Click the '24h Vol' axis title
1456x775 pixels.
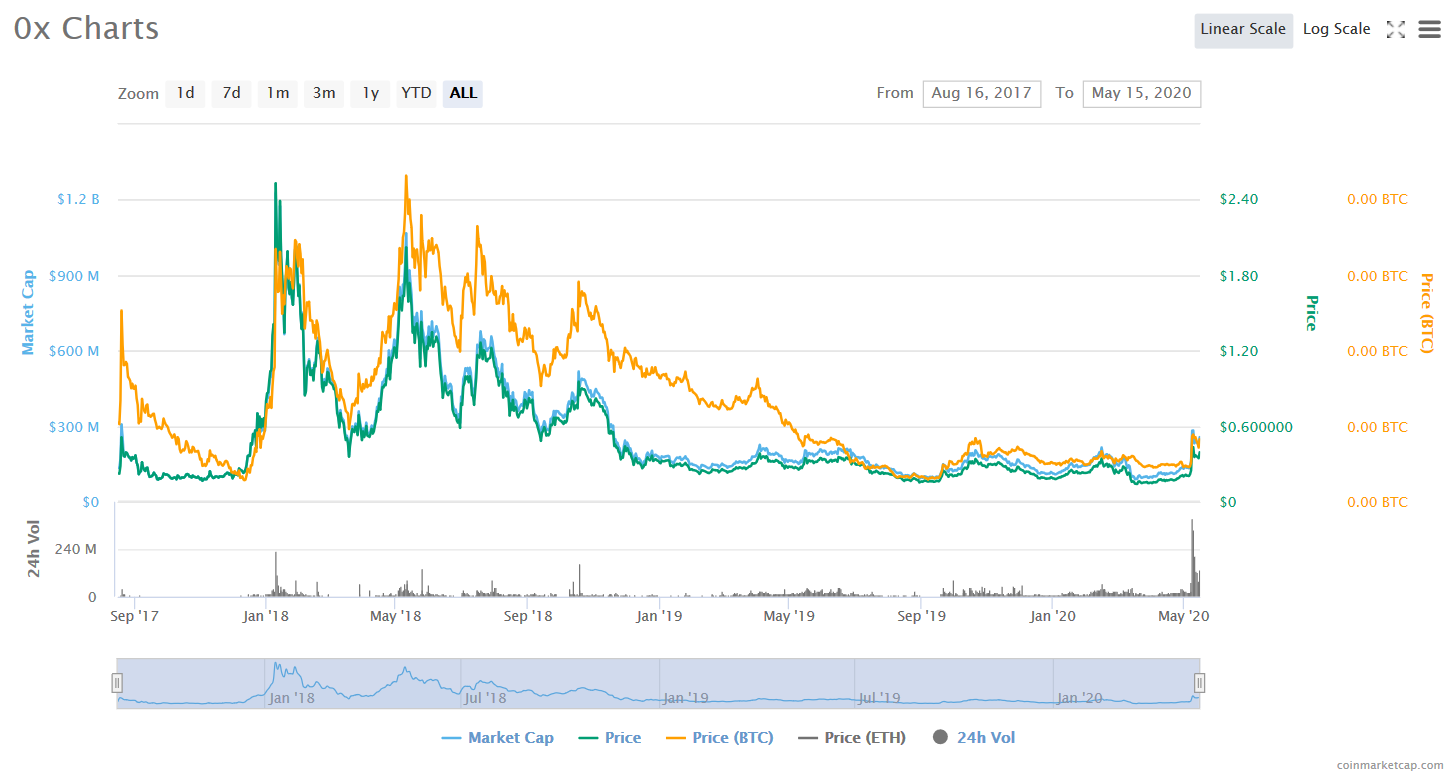[34, 549]
